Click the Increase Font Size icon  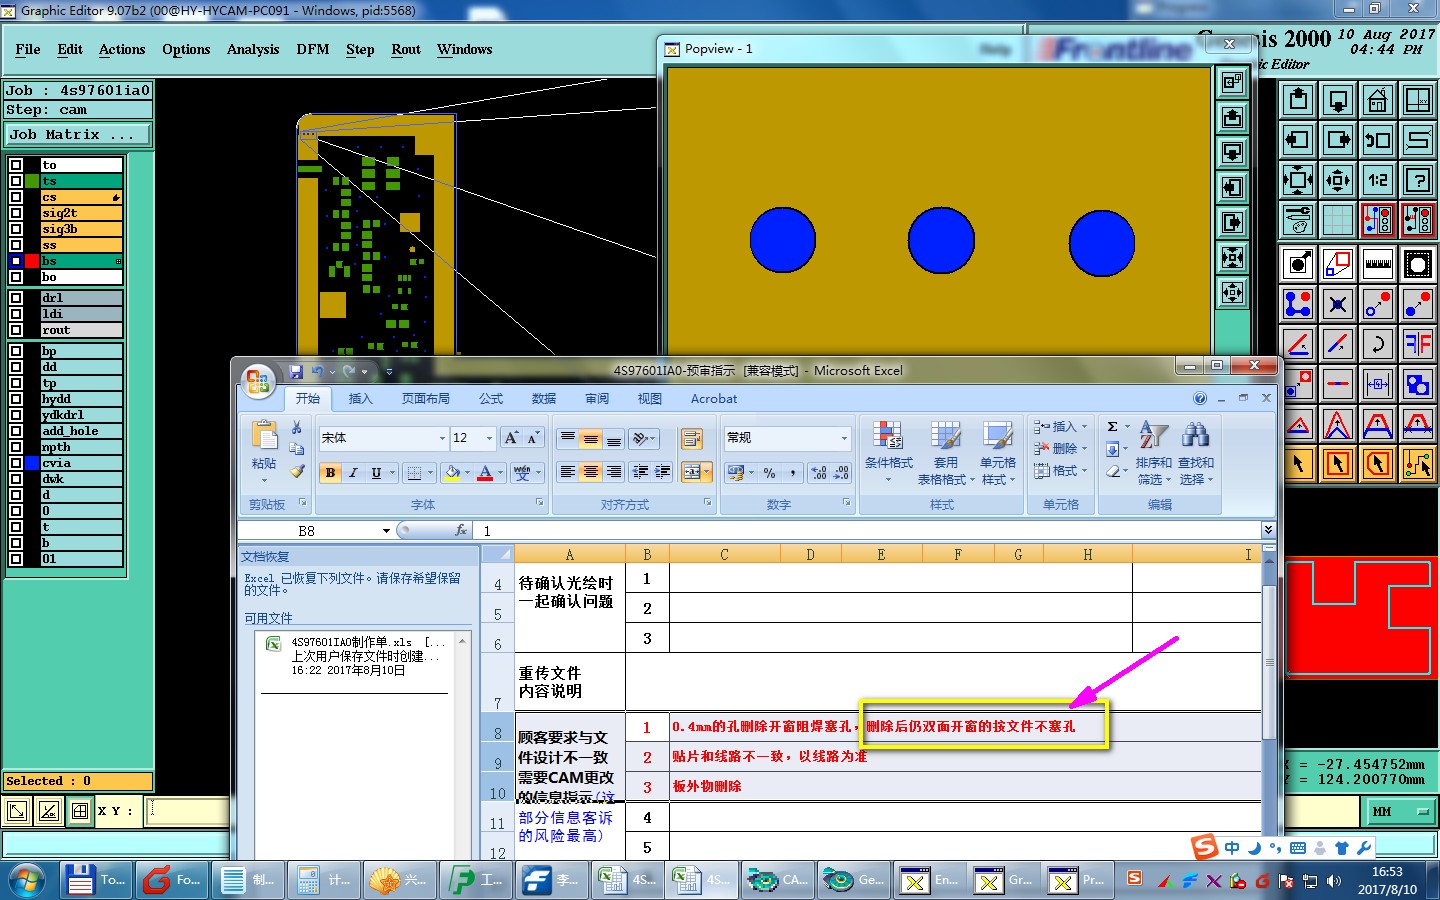(x=512, y=438)
